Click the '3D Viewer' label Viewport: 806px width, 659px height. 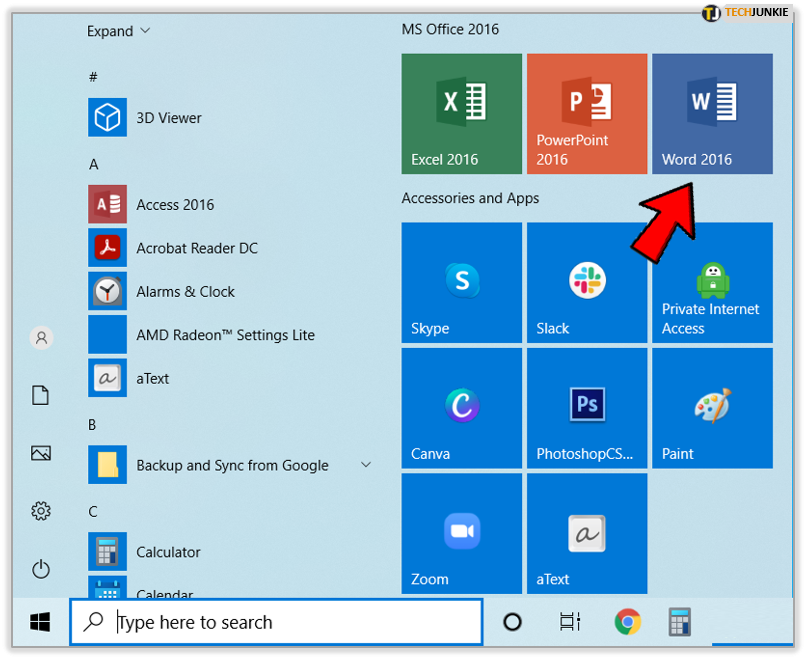(169, 118)
